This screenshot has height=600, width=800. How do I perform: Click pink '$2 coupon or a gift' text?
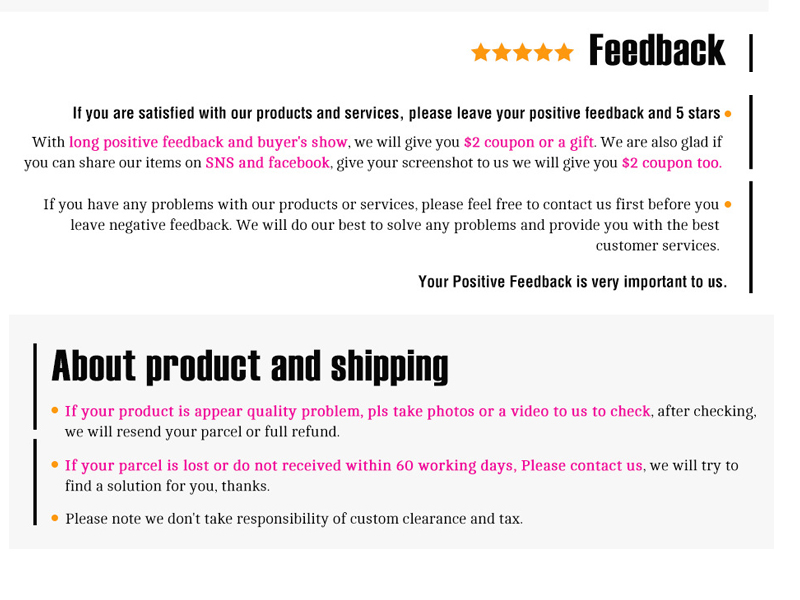tap(529, 142)
